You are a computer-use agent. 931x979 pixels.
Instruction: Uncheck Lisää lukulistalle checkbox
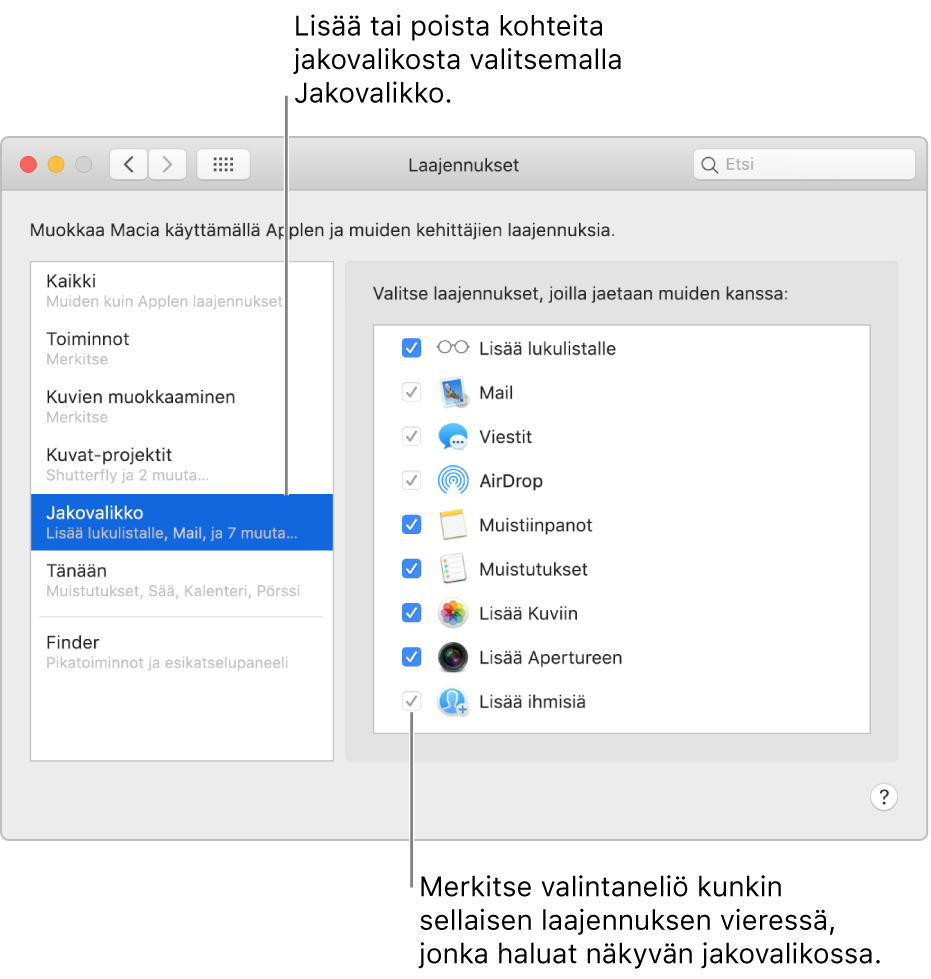411,348
